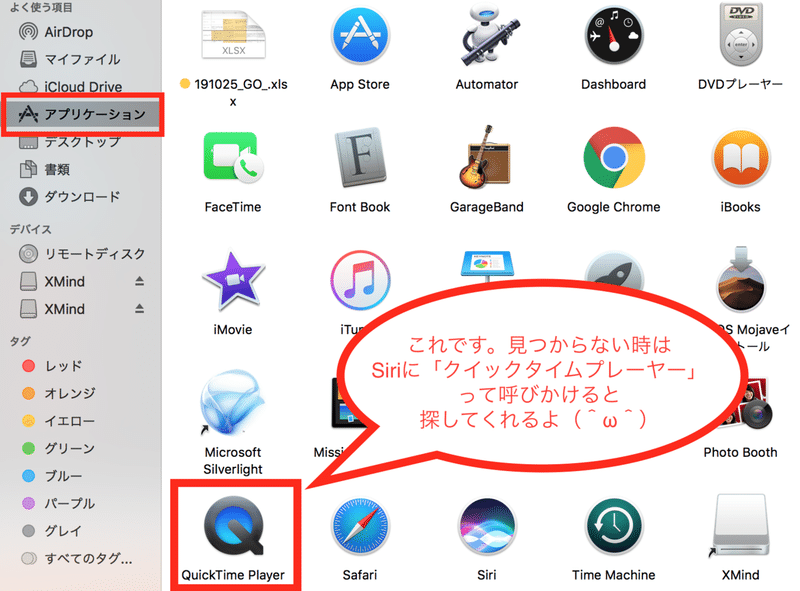Viewport: 800px width, 591px height.
Task: Select リモートディスク under devices
Action: coord(82,254)
